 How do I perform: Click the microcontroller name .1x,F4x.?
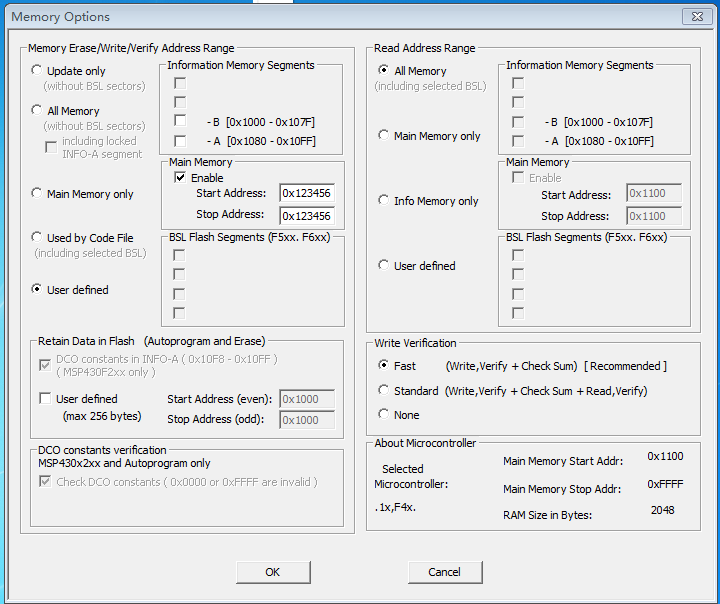pyautogui.click(x=395, y=507)
